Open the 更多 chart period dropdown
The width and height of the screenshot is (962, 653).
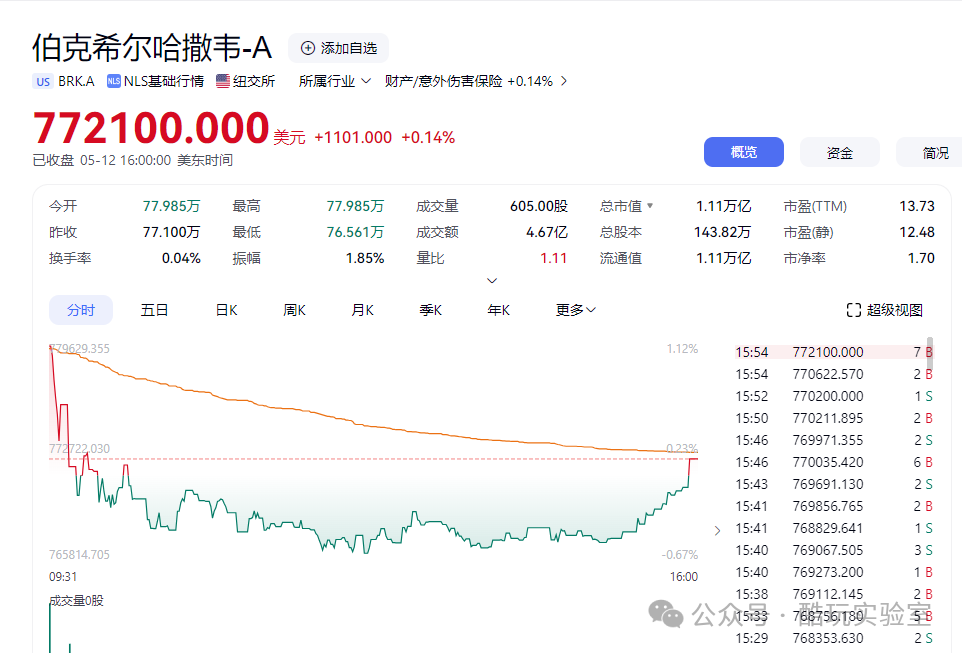click(x=576, y=310)
